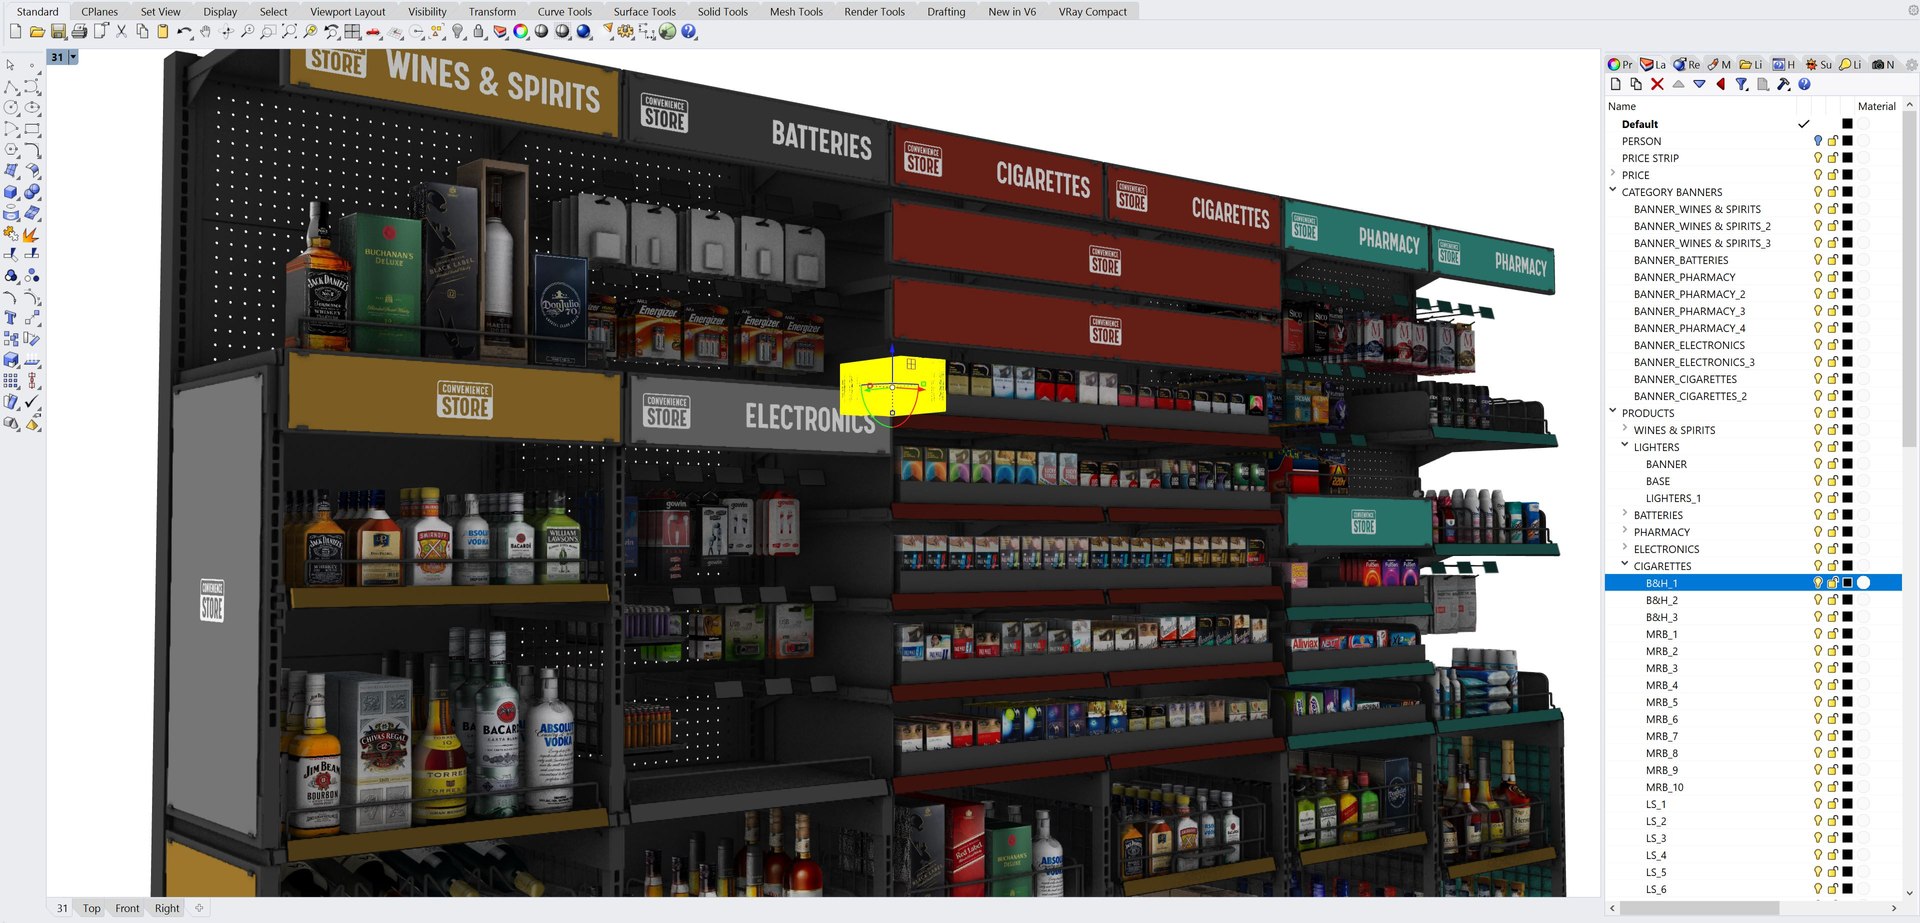Open the four-viewport layout icon
The width and height of the screenshot is (1920, 923).
352,32
